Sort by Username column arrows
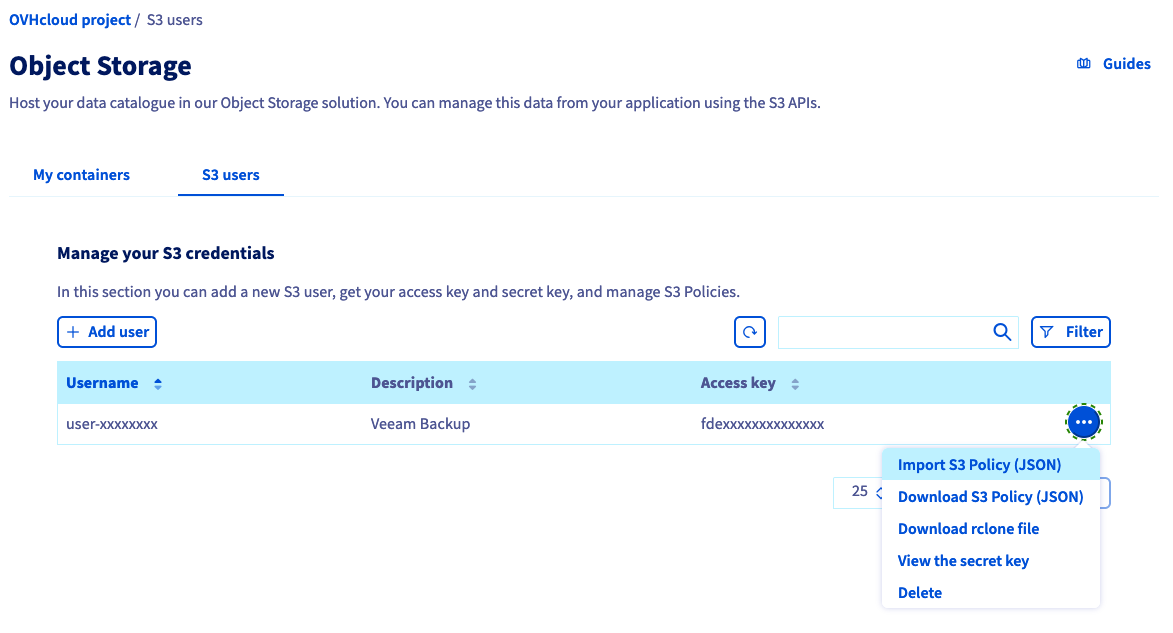Screen dimensions: 1173x633 coord(158,384)
